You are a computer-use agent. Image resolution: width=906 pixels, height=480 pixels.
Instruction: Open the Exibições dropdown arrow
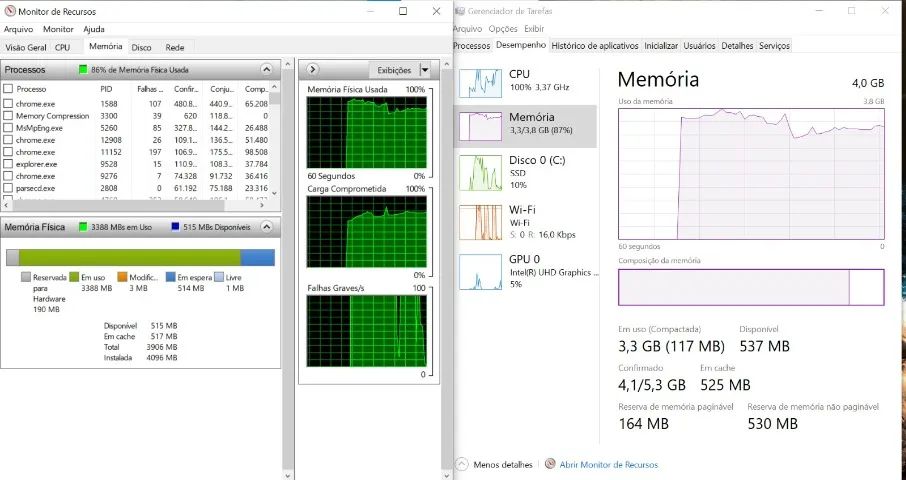[x=425, y=70]
